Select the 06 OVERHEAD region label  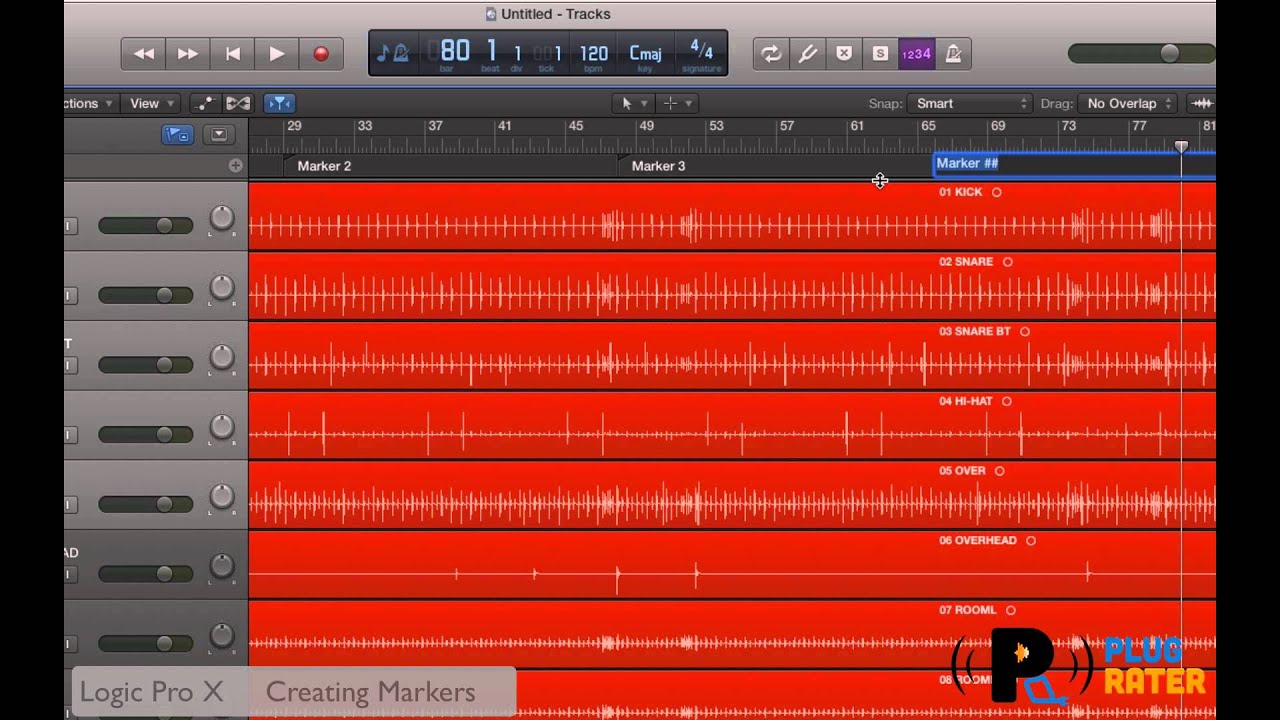coord(977,540)
